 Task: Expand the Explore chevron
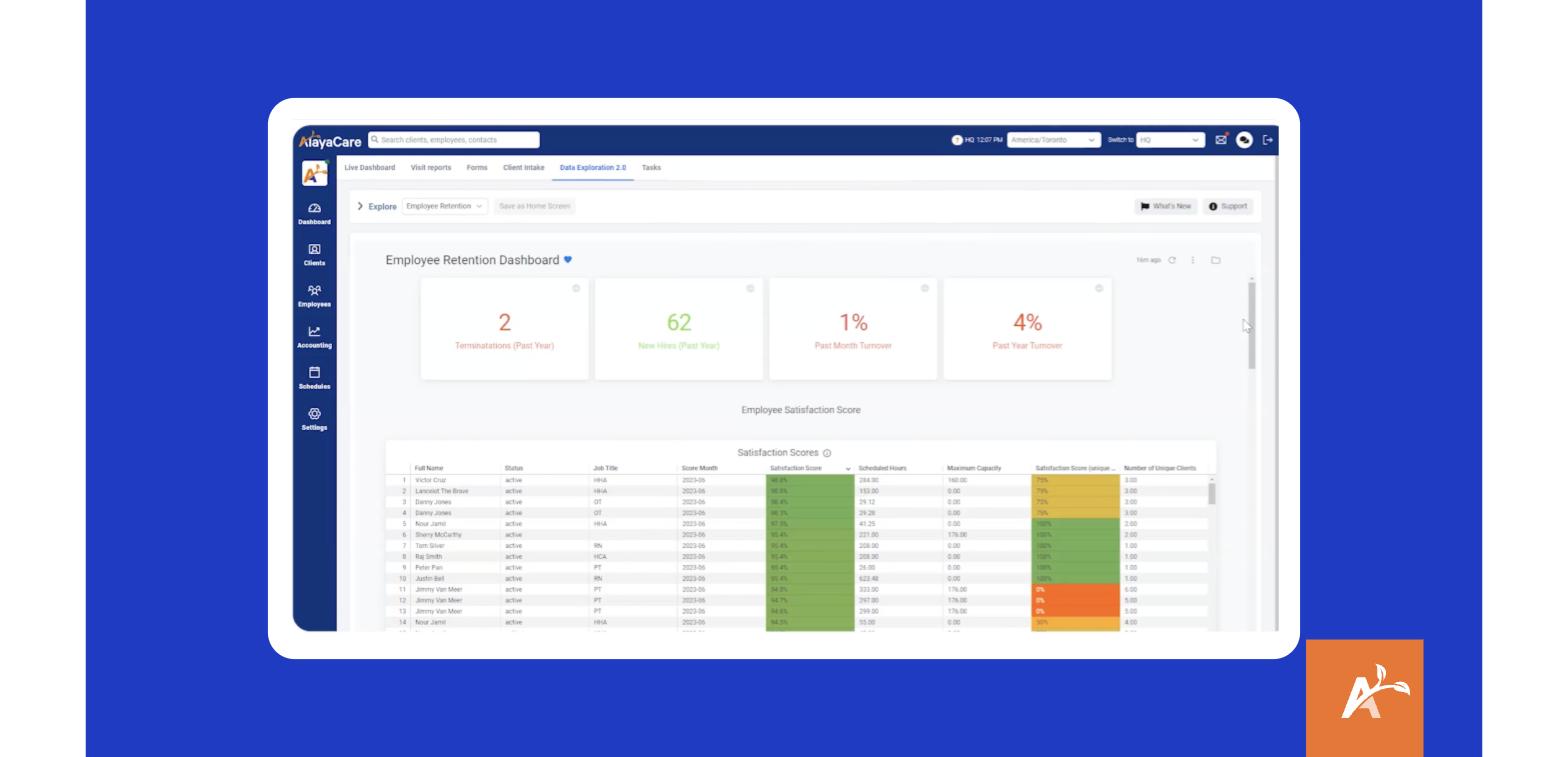tap(360, 206)
